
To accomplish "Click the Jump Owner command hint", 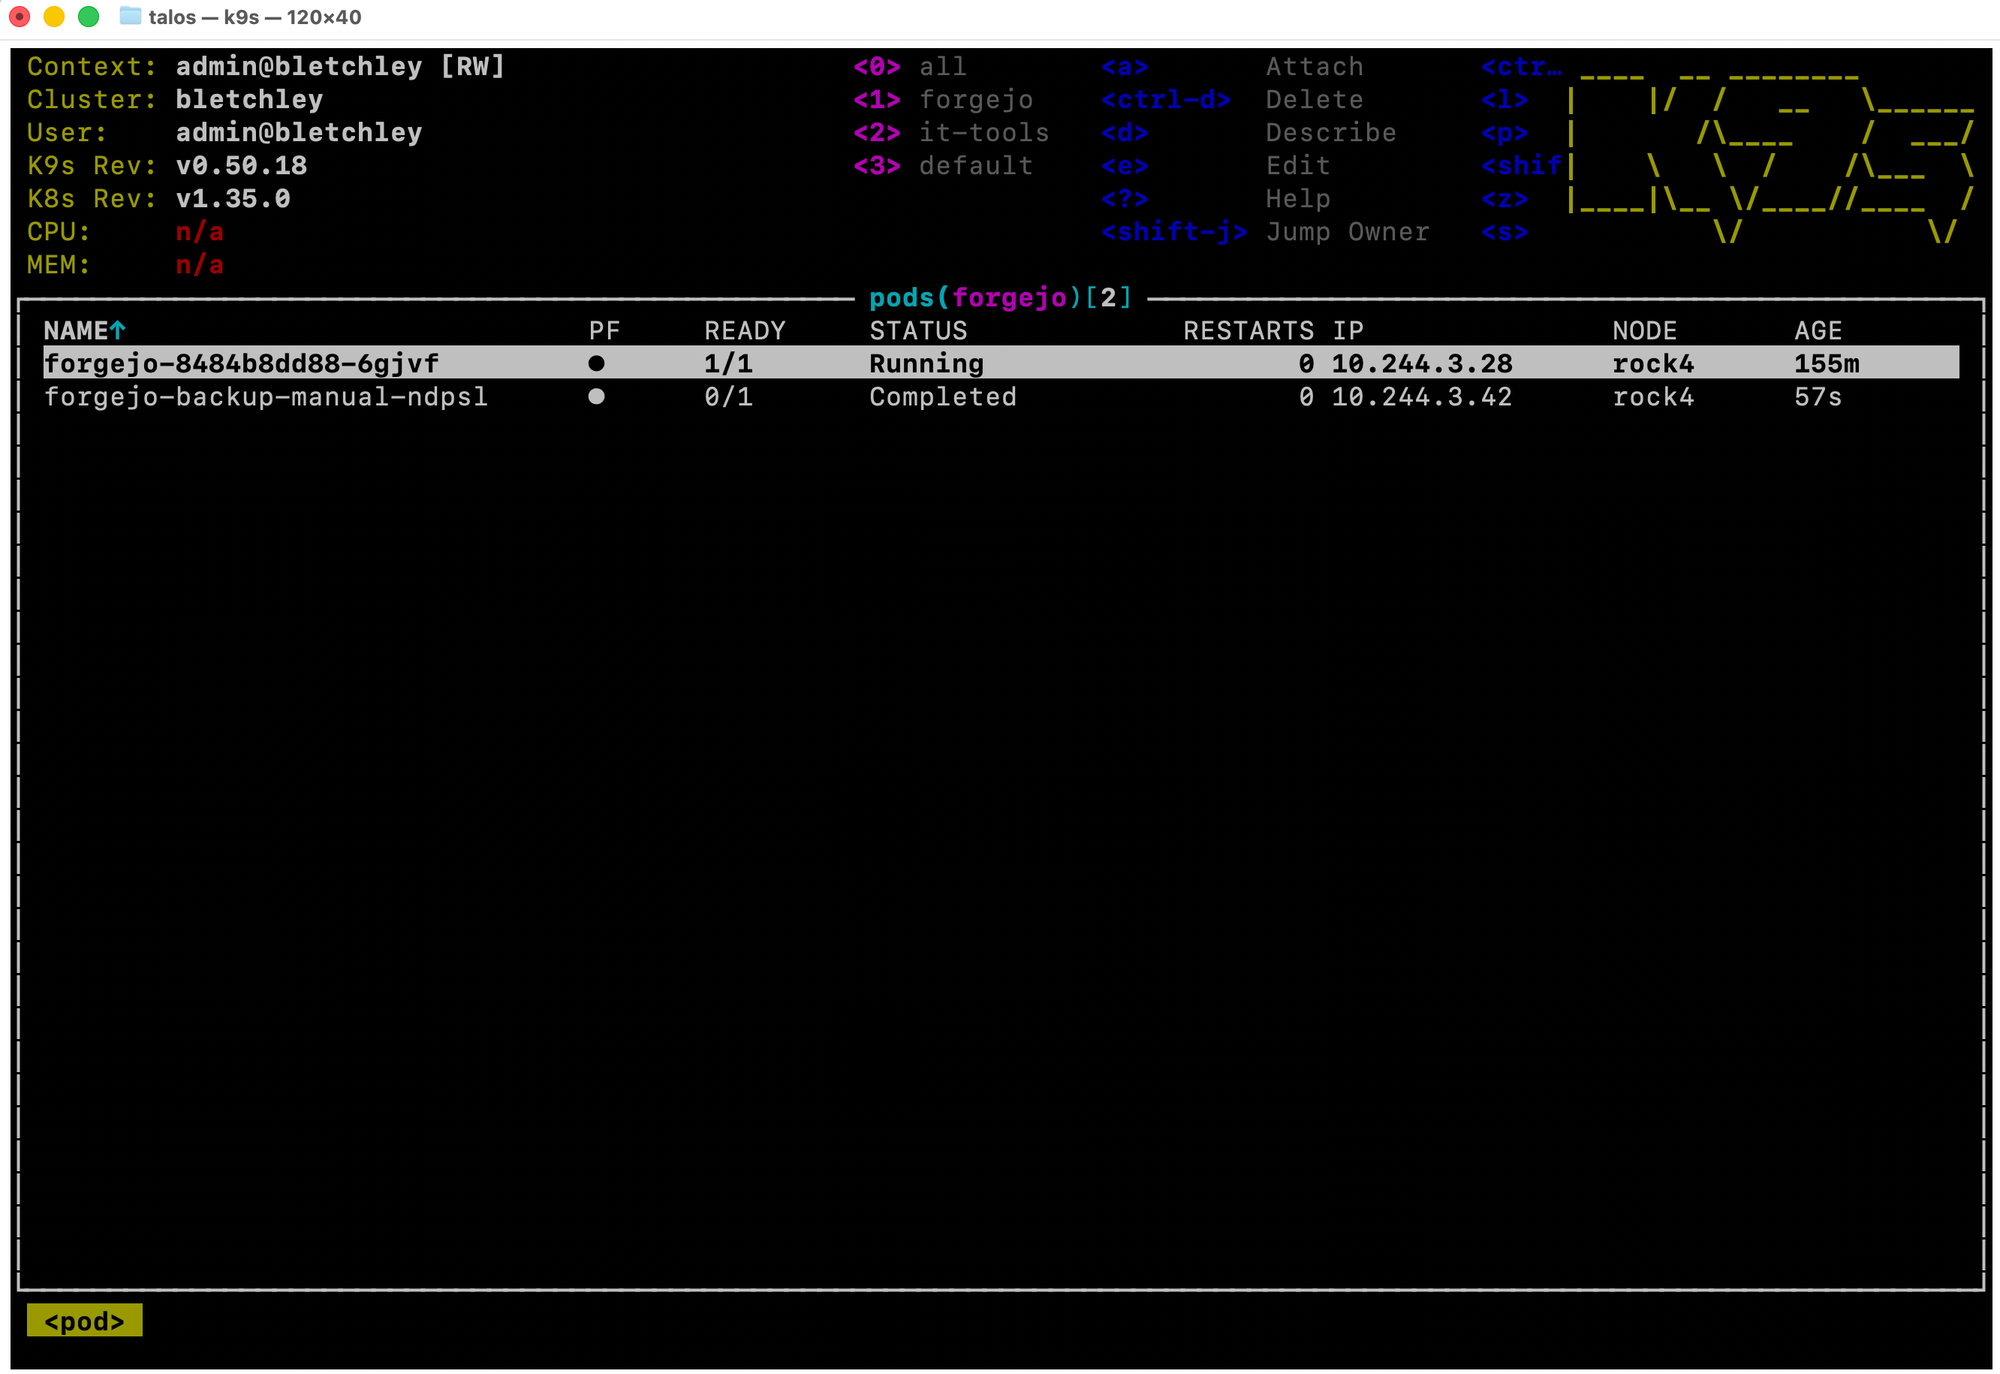I will (x=1347, y=231).
